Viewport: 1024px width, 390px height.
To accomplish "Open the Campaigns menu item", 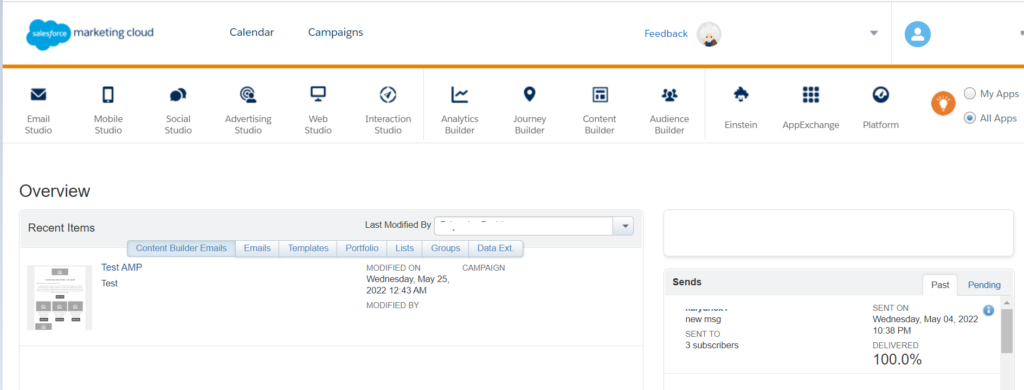I will click(336, 32).
